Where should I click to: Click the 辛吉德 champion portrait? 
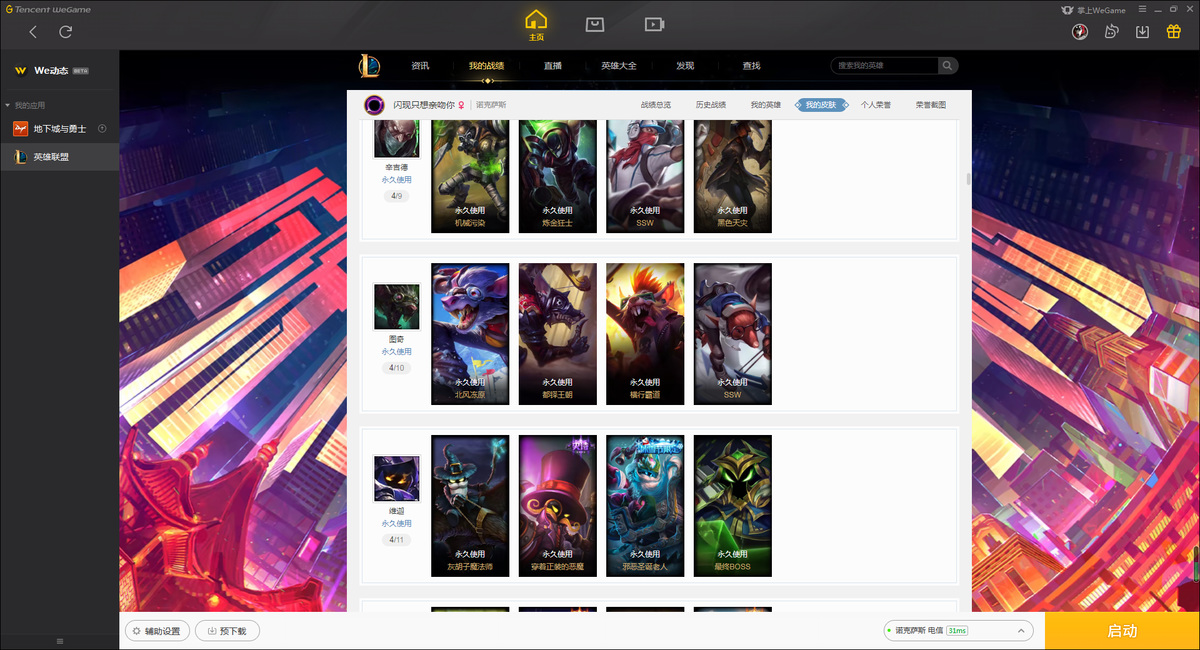click(x=397, y=138)
